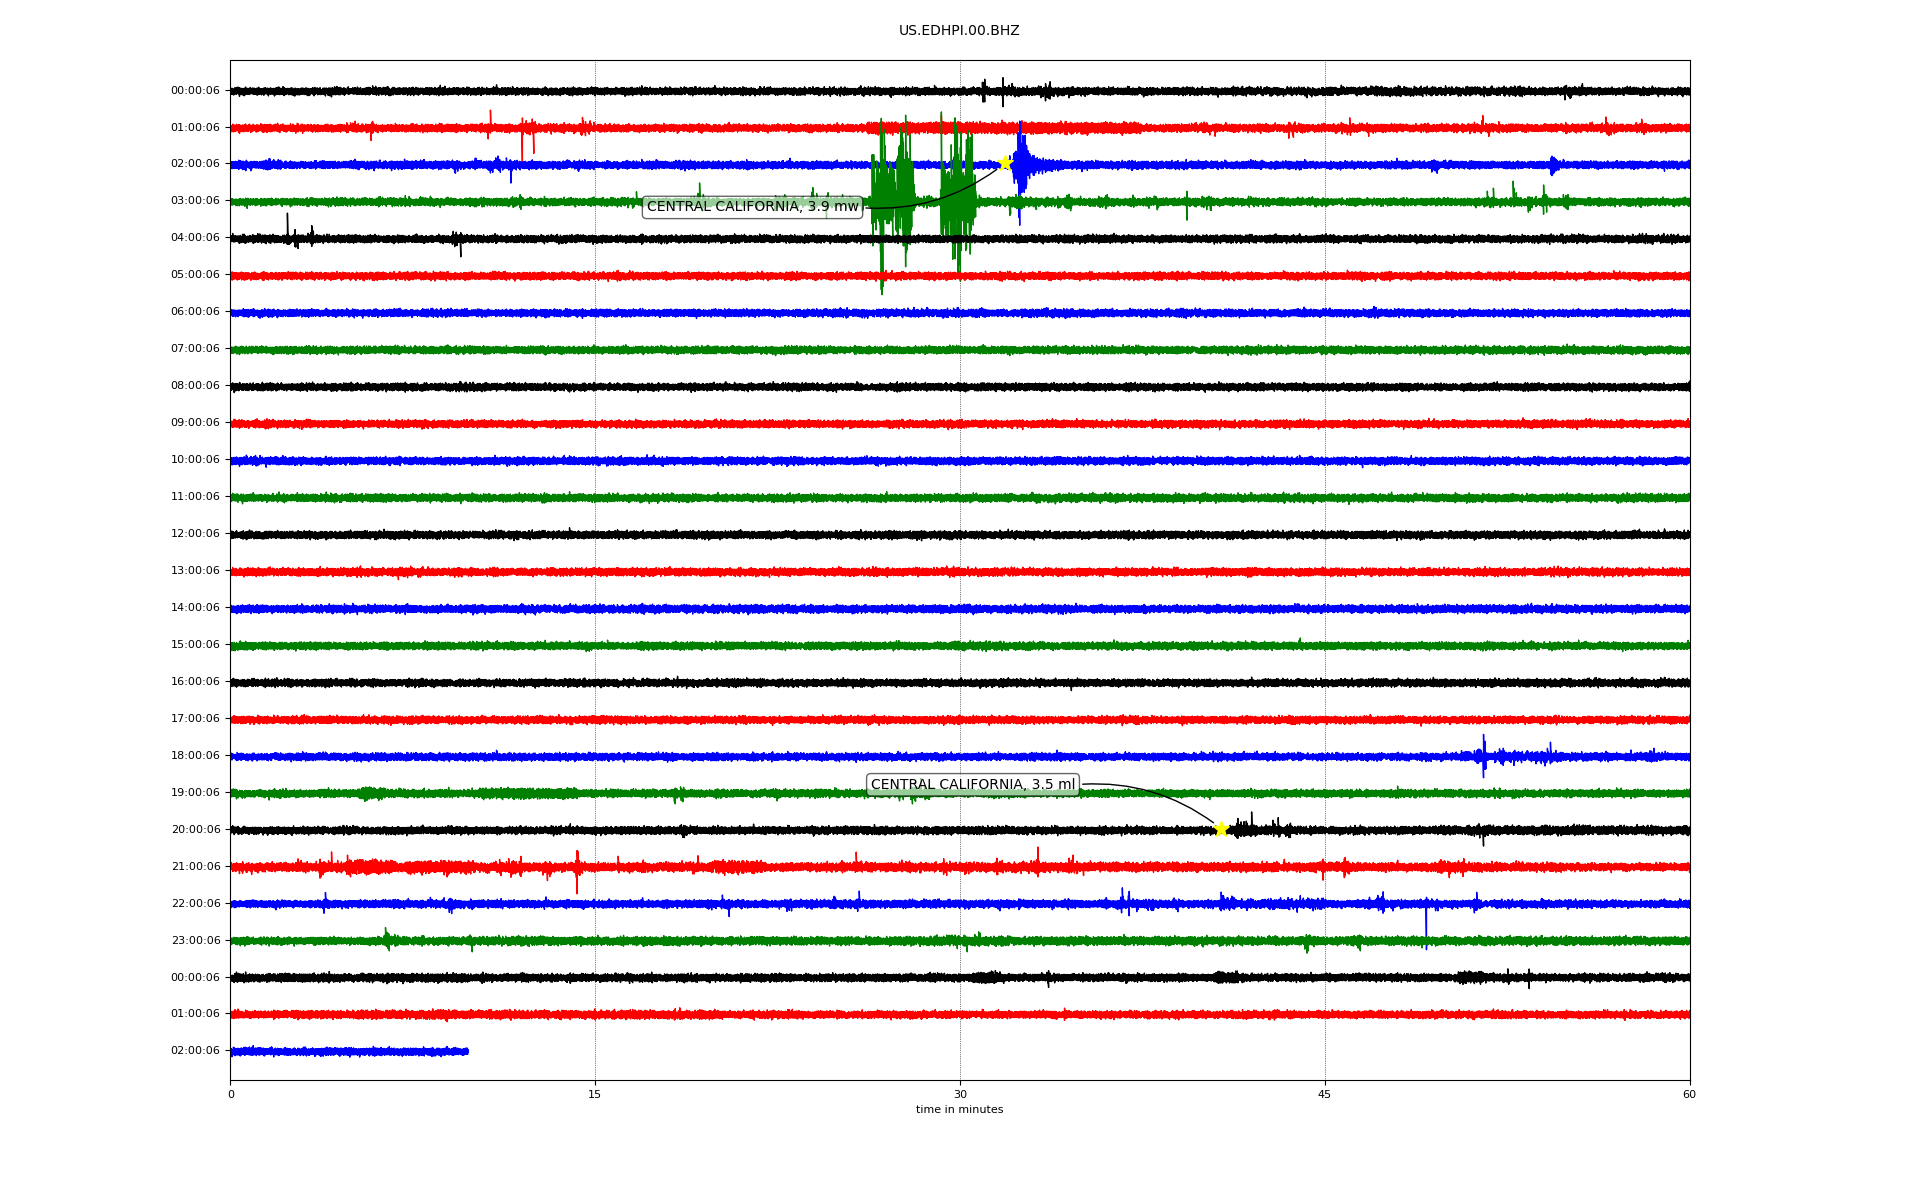Click the blue waveform burst after the upper star
This screenshot has width=1920, height=1200.
[x=1022, y=165]
